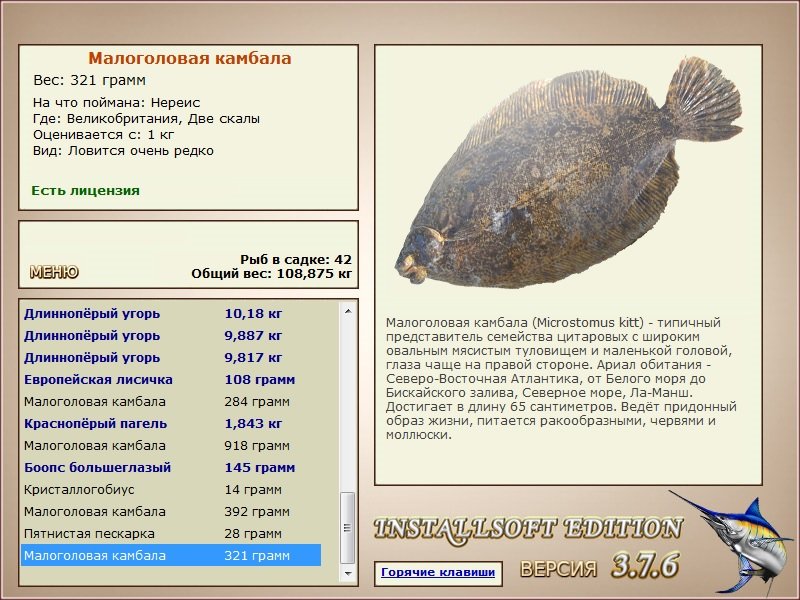Select Боопс большеглазый row
This screenshot has height=600, width=800.
(x=171, y=467)
